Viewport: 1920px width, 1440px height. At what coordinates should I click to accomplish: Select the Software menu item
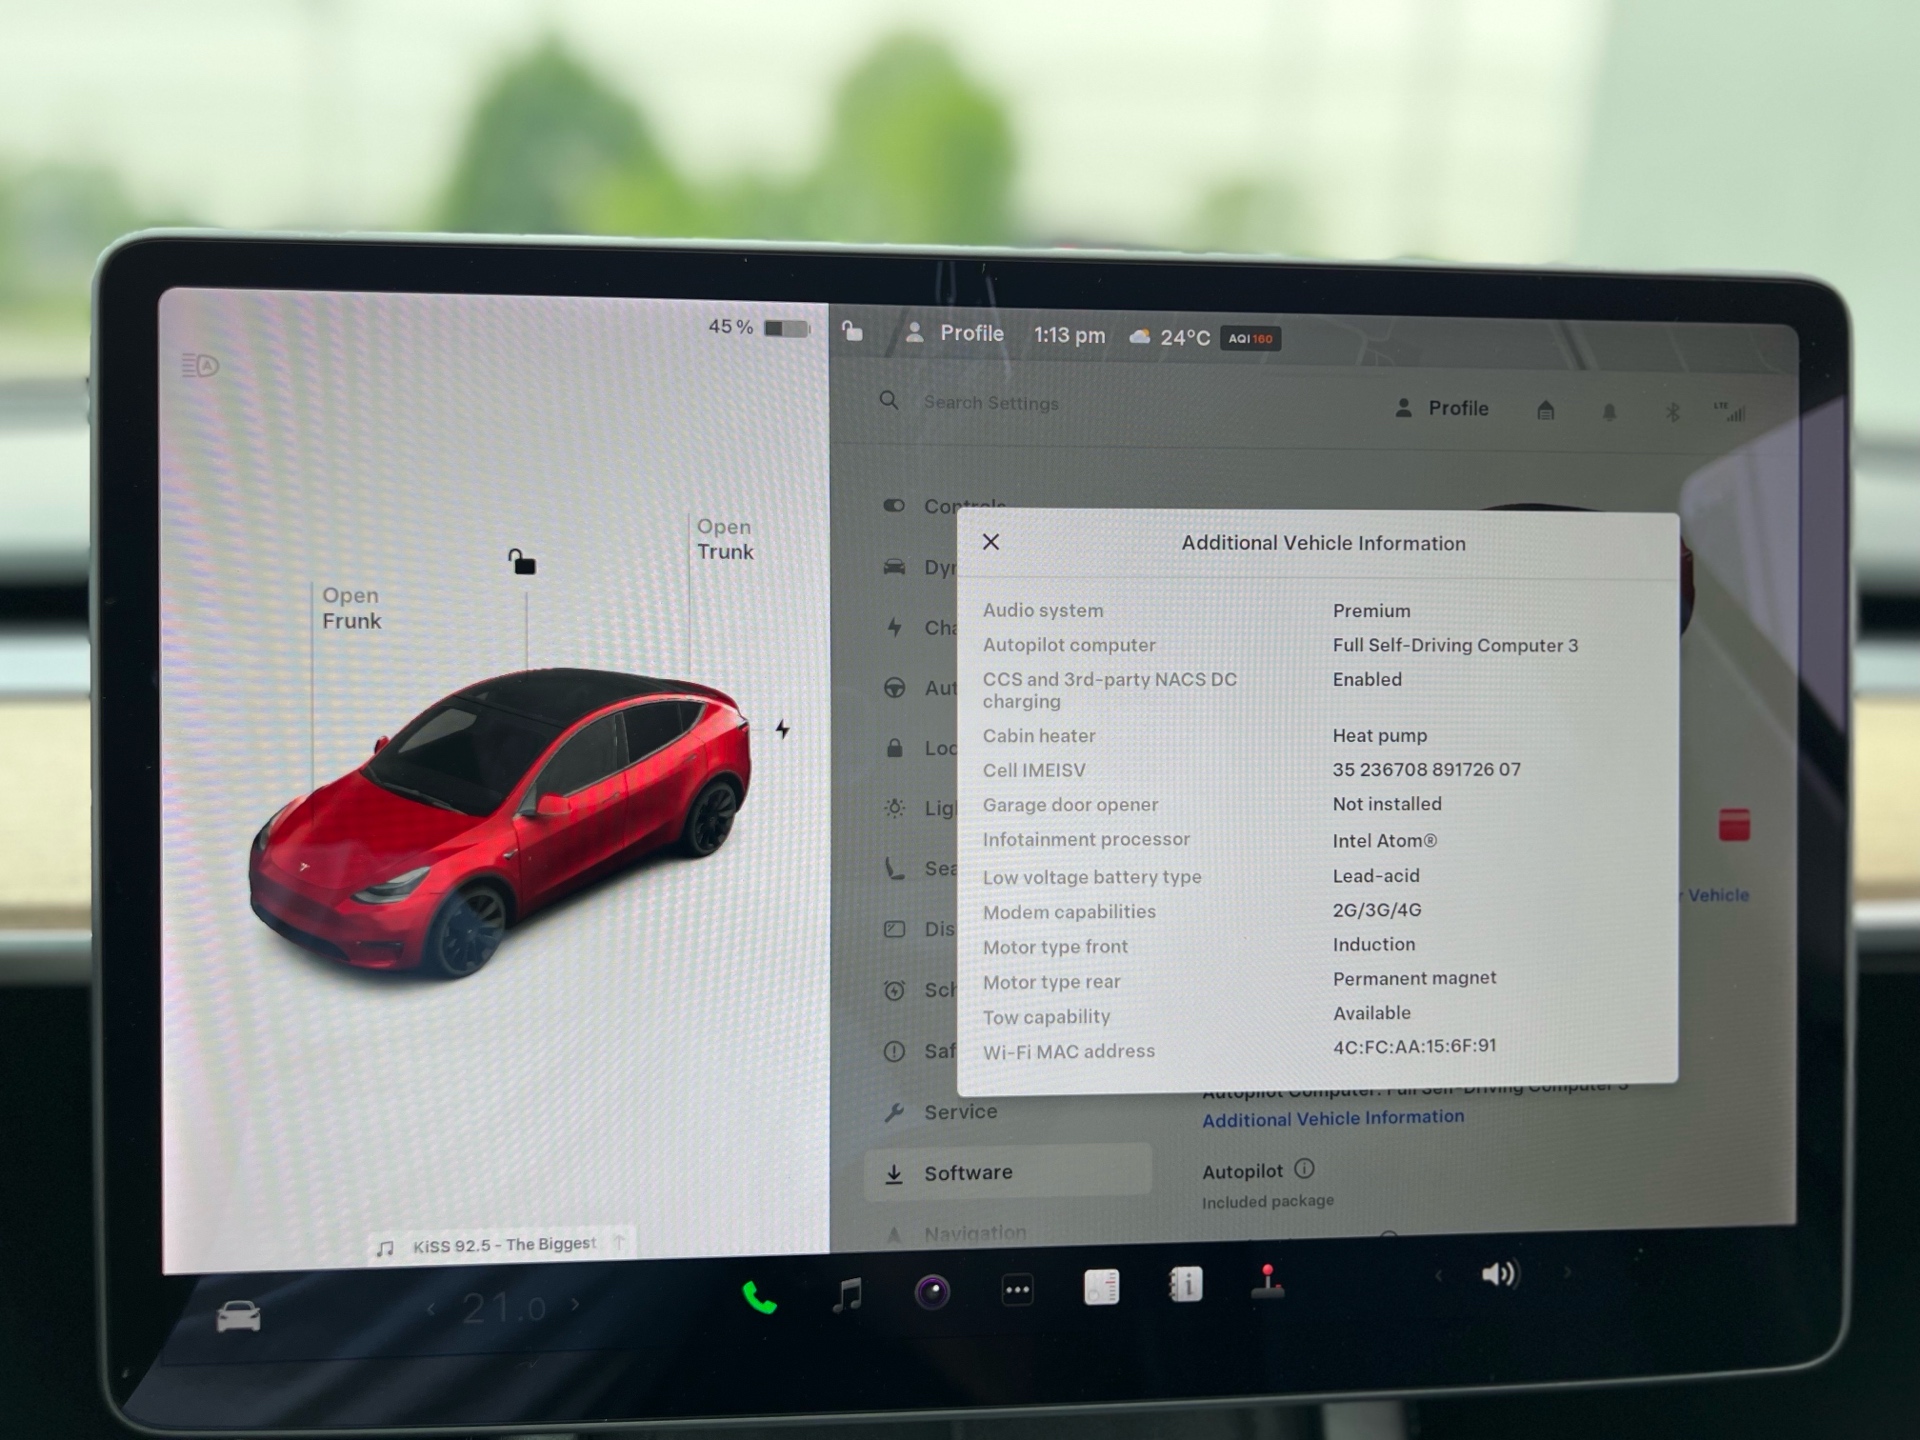(x=967, y=1172)
